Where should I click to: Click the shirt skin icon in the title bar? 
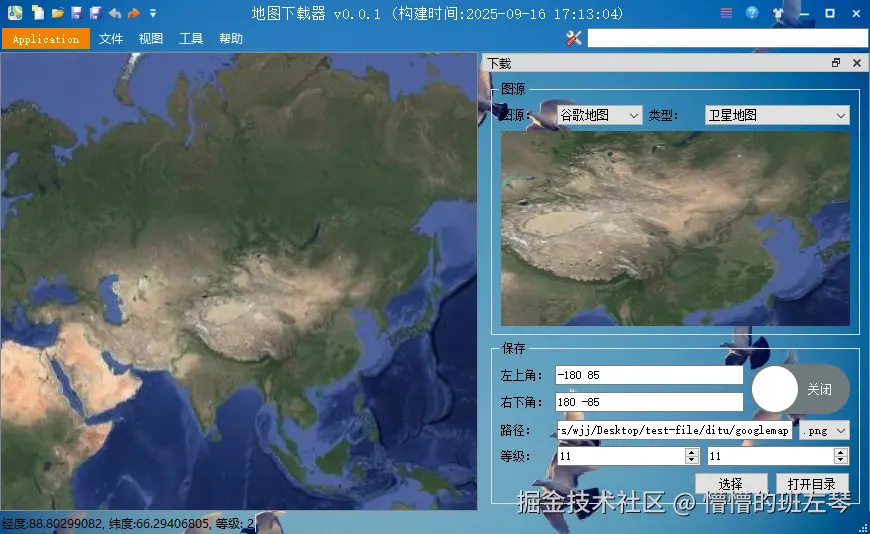click(778, 13)
